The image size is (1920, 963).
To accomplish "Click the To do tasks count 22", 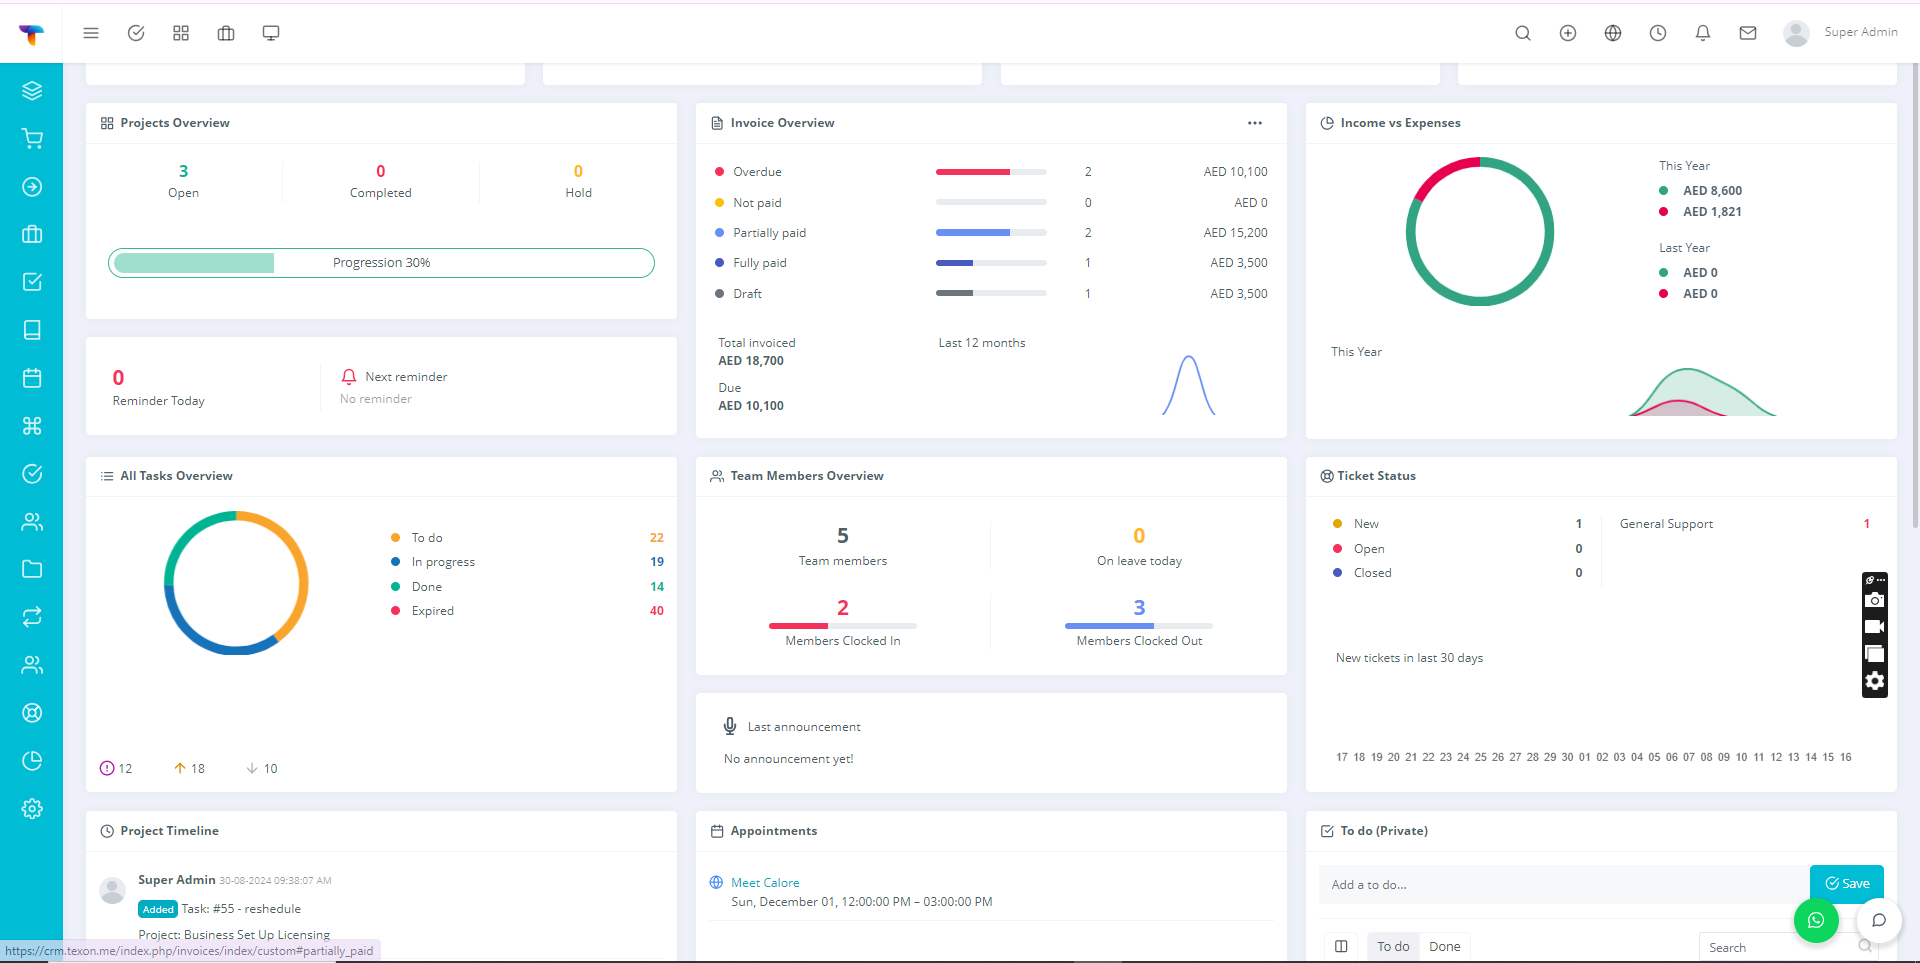I will click(657, 538).
